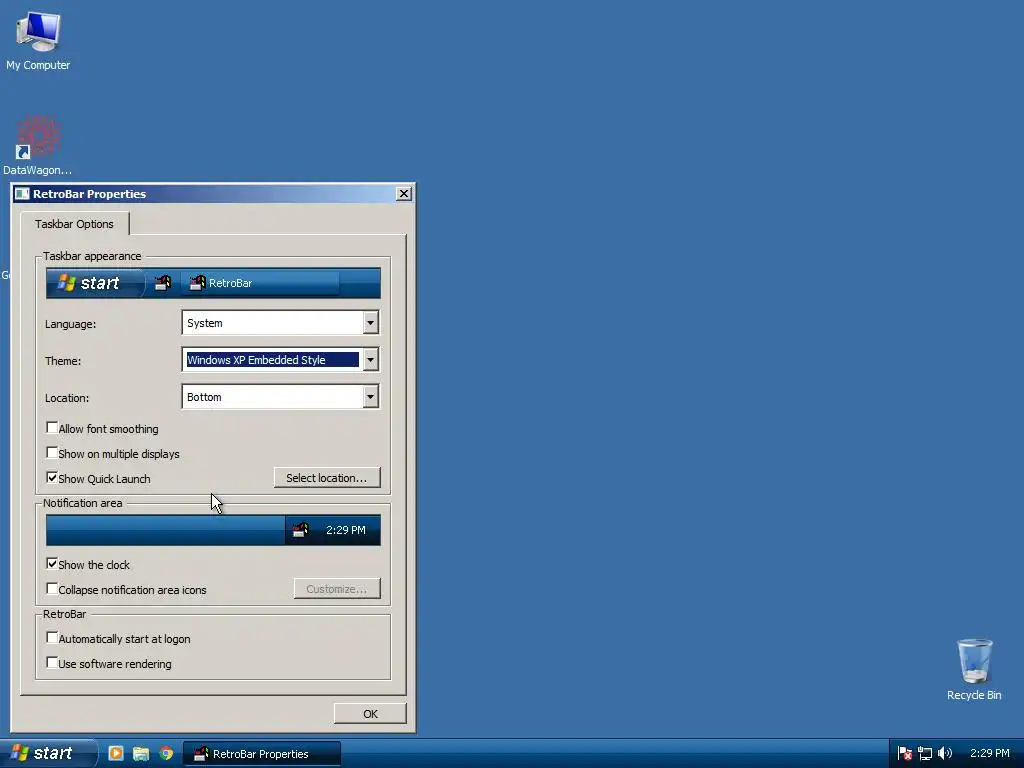Screen dimensions: 1024x768
Task: Open the Windows start menu
Action: [x=47, y=753]
